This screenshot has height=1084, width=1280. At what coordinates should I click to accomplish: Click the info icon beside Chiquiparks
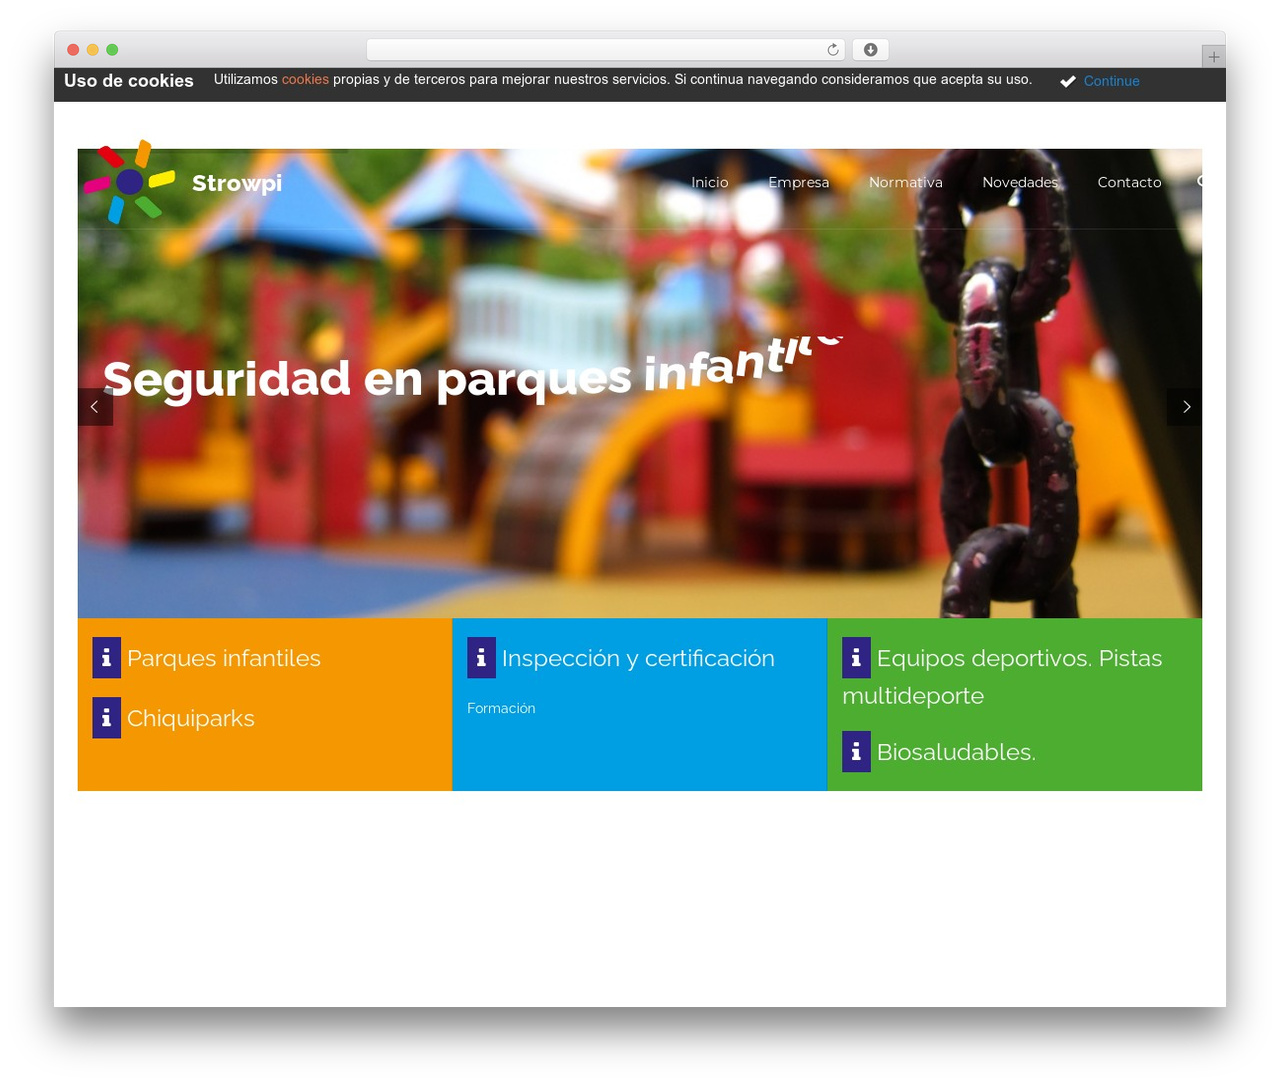pyautogui.click(x=106, y=718)
